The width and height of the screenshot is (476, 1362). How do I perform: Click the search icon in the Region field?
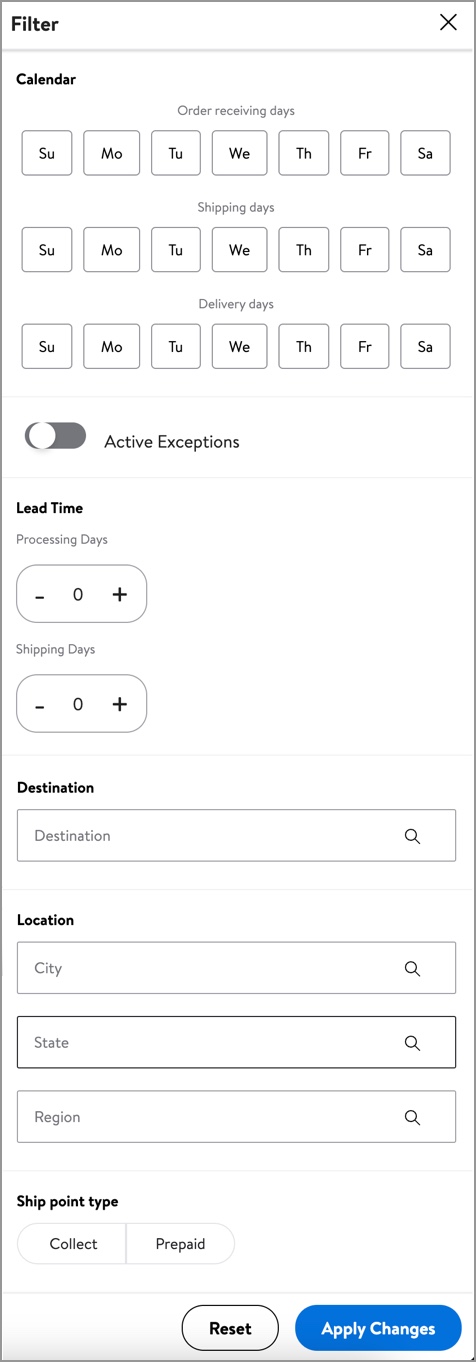coord(412,1117)
